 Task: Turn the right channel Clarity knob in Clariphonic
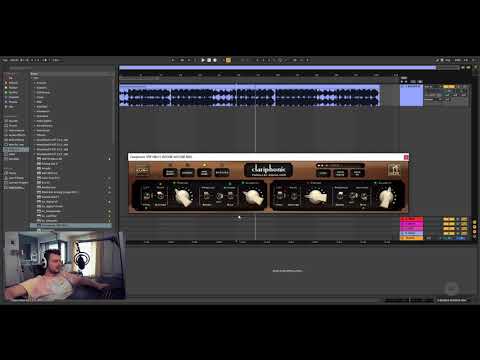click(x=386, y=197)
